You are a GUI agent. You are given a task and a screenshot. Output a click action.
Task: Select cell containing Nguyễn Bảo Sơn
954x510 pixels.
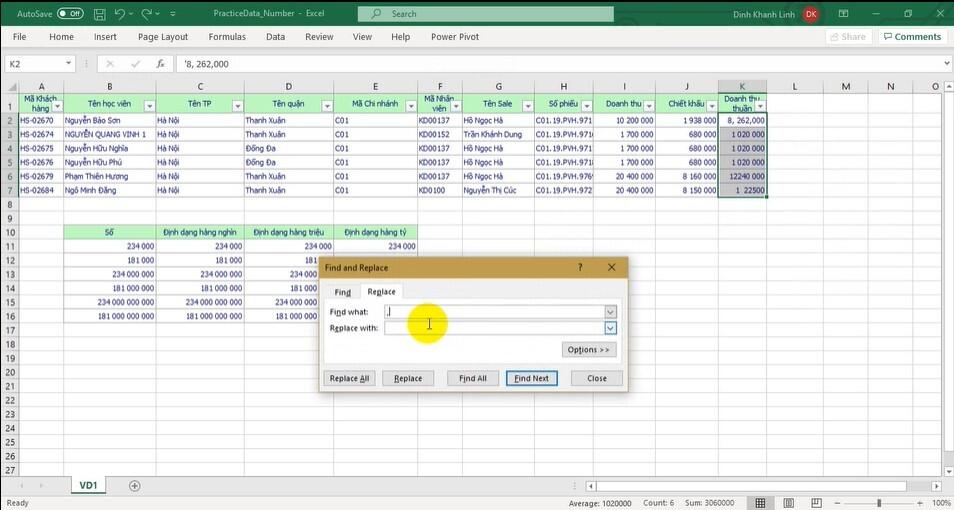coord(110,121)
